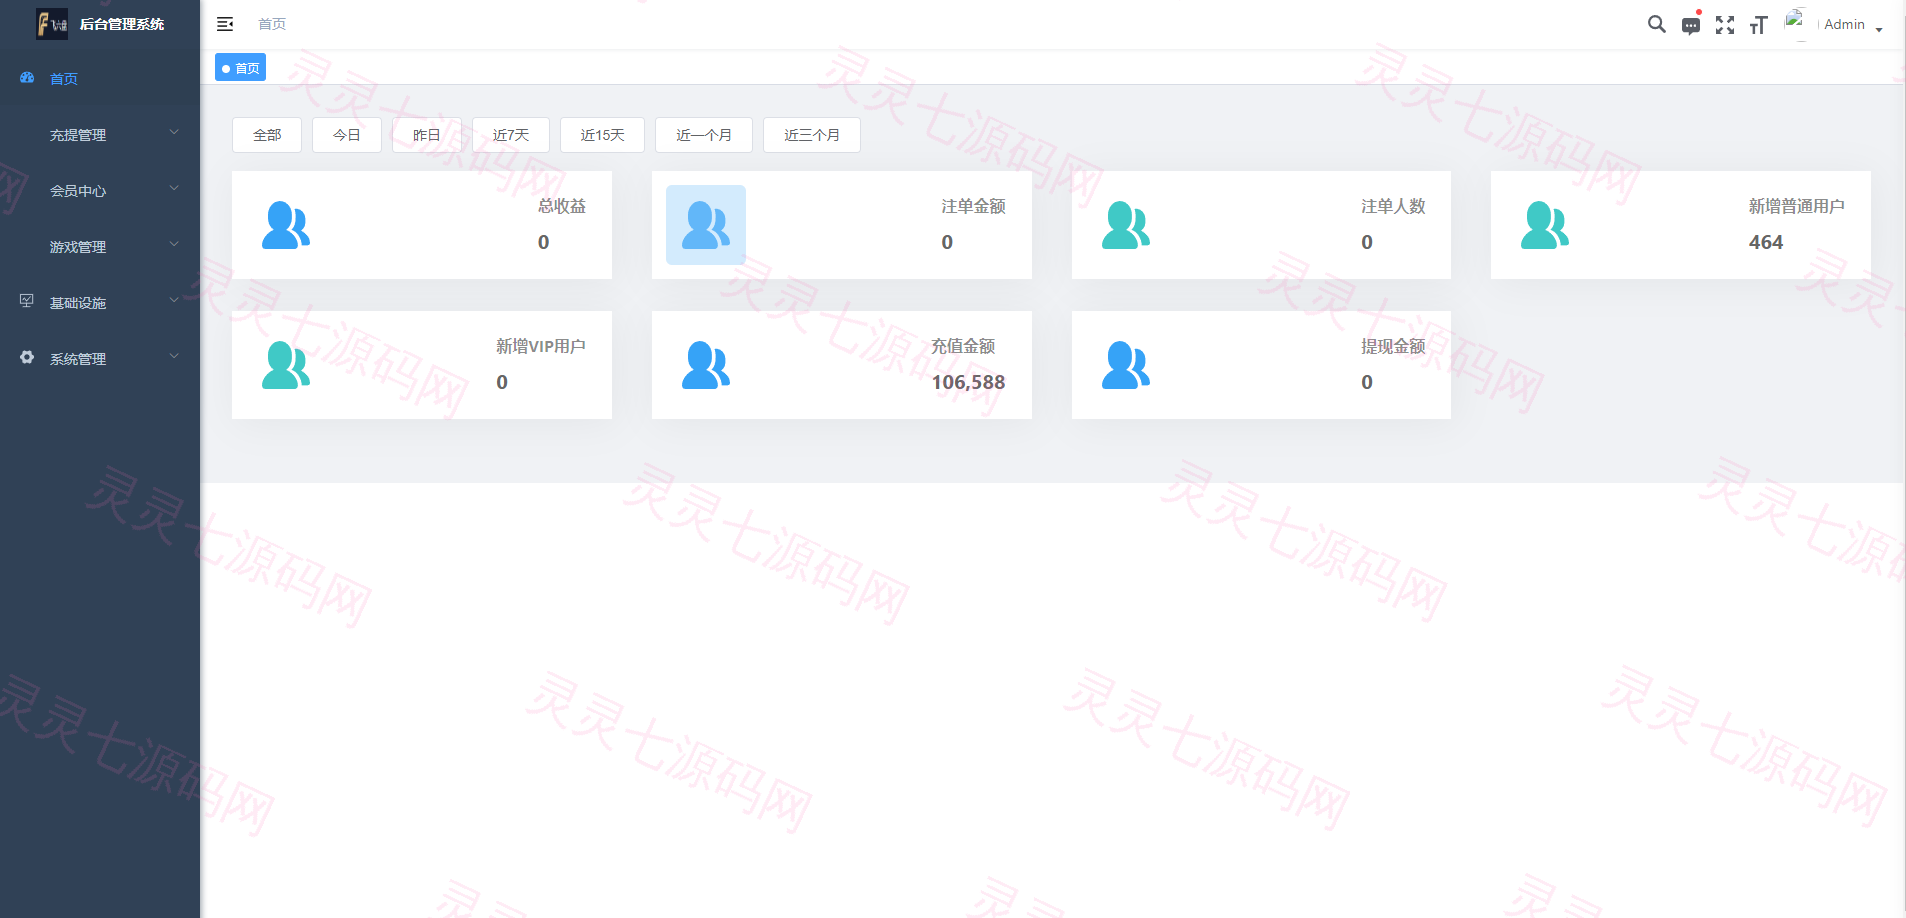Collapse the sidebar with the hamburger icon

click(225, 24)
